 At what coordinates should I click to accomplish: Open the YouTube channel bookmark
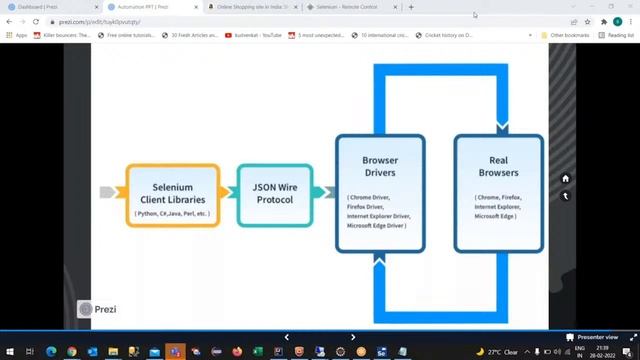point(253,36)
